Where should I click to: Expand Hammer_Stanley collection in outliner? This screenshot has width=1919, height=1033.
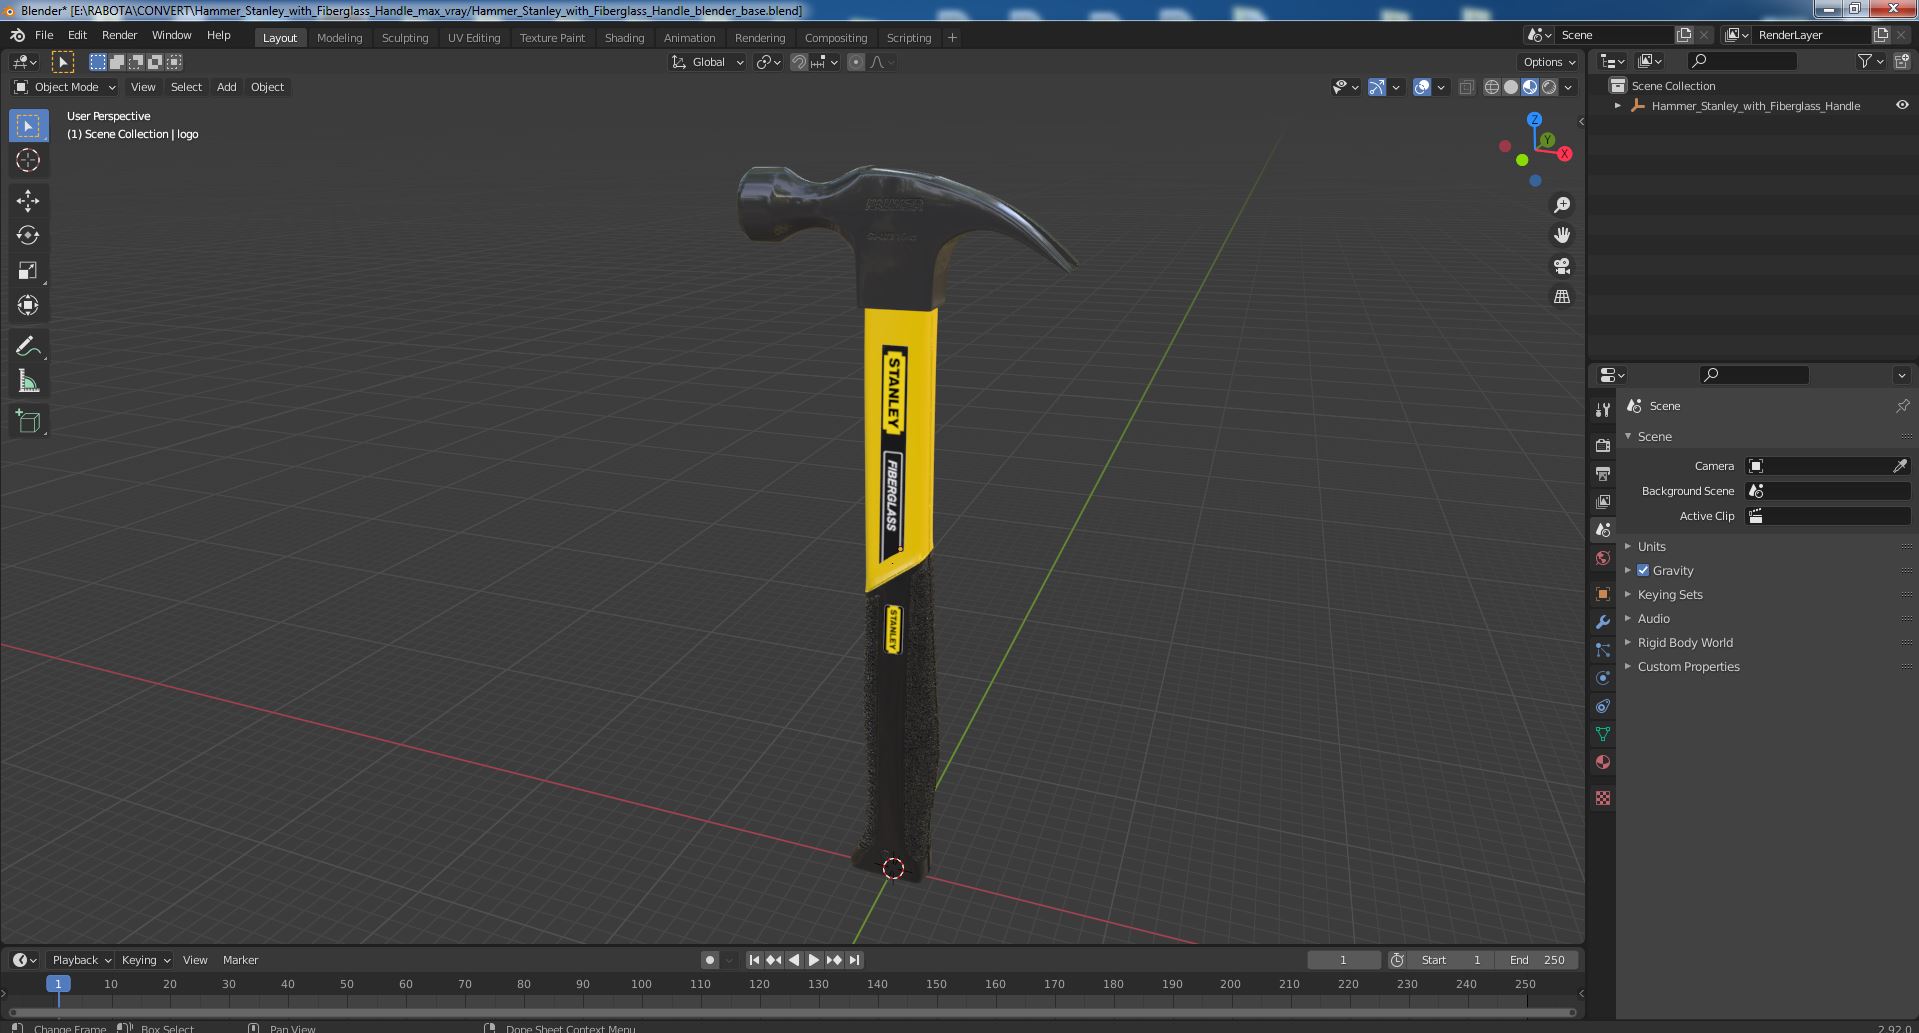tap(1618, 106)
